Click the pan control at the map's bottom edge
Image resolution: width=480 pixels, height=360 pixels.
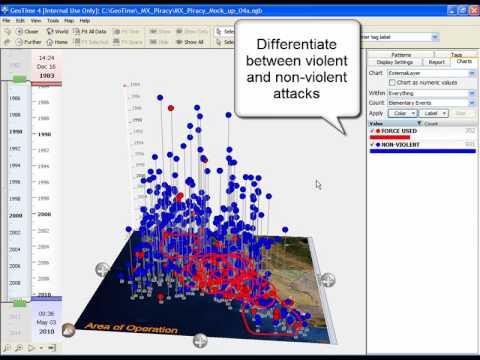click(x=200, y=340)
